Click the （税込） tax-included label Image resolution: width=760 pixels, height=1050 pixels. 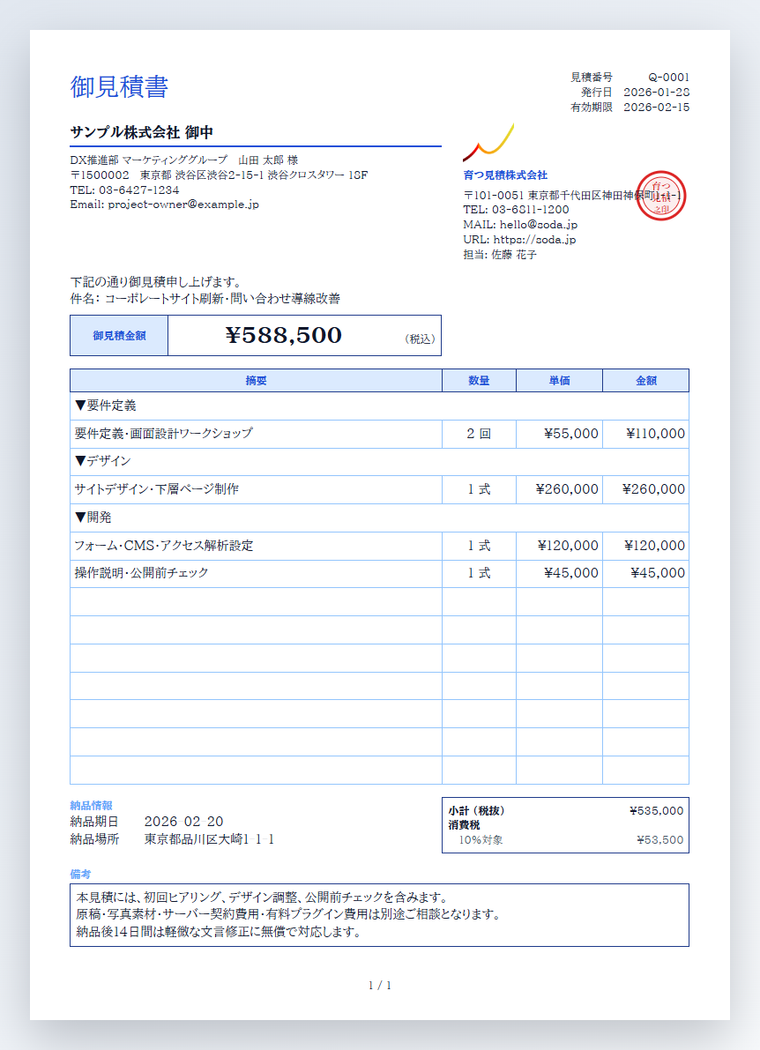420,339
